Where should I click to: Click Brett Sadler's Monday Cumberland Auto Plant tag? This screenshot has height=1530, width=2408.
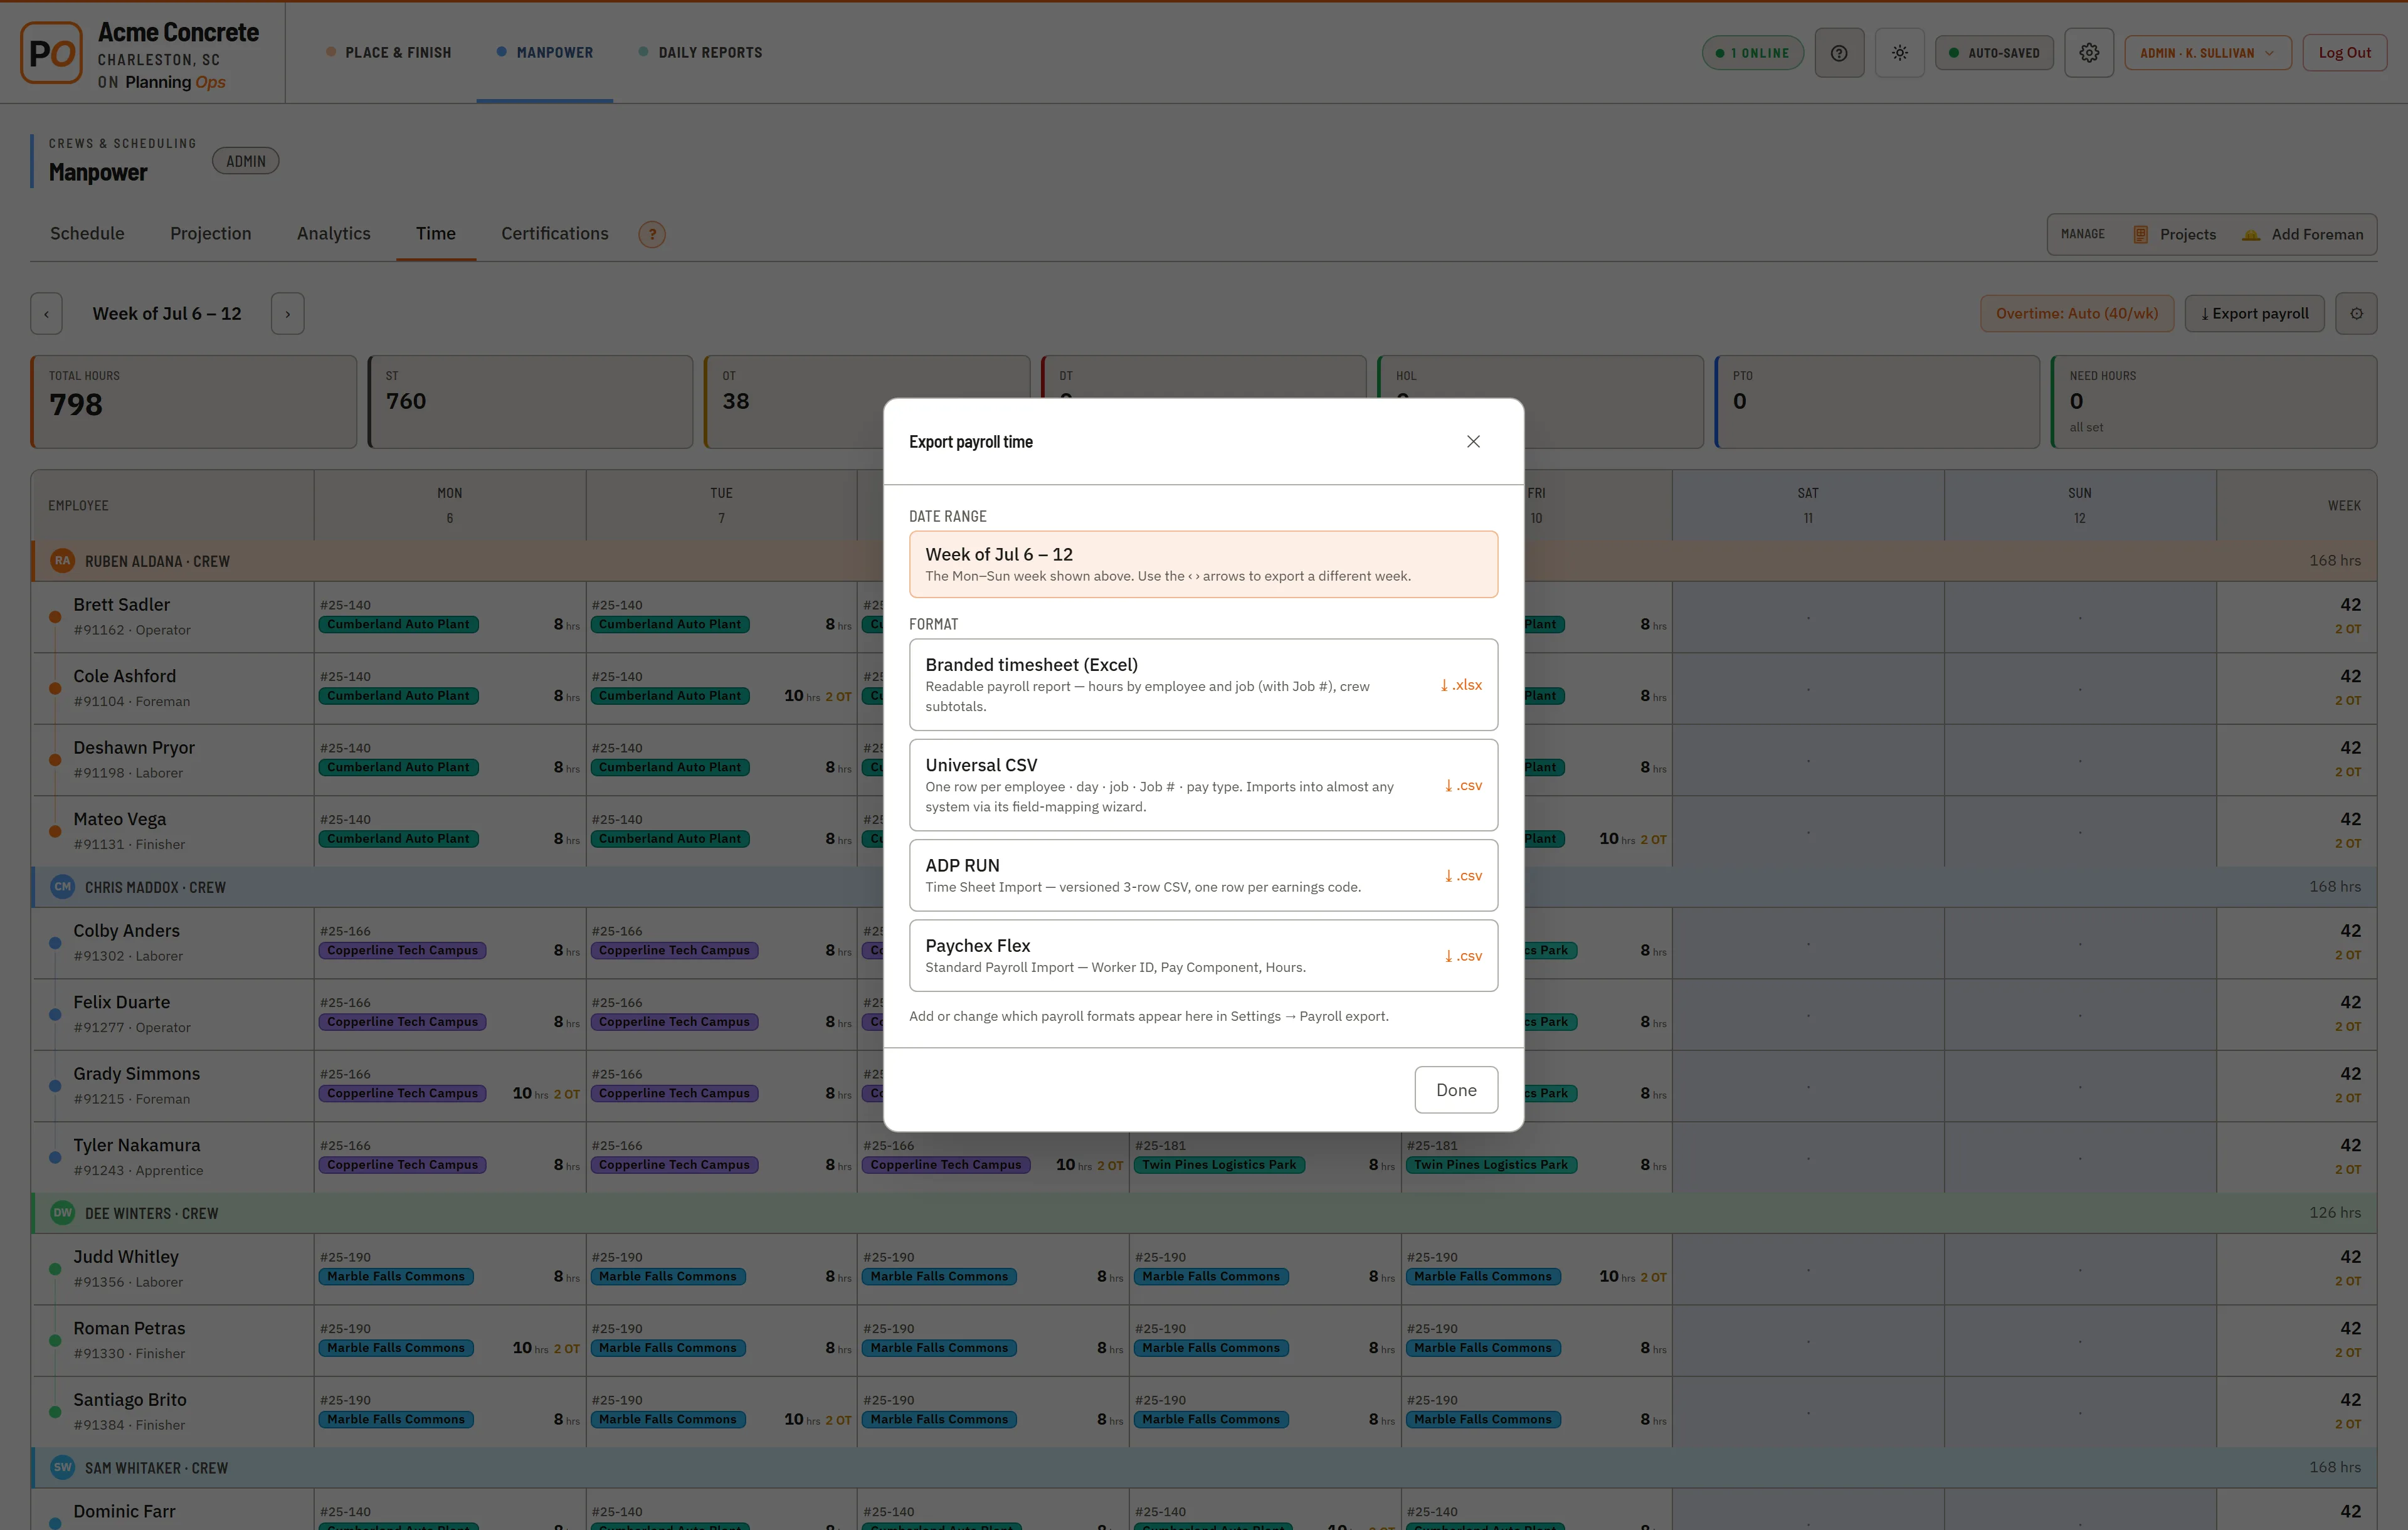398,624
